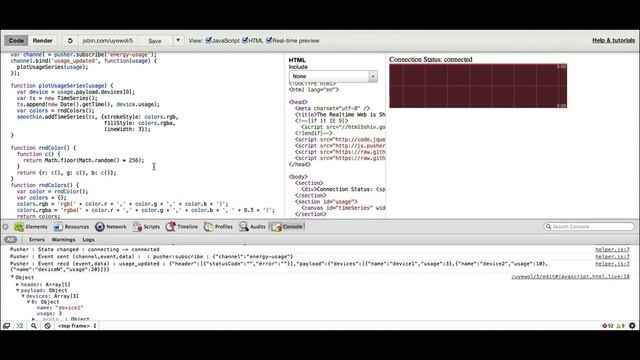The width and height of the screenshot is (640, 360).
Task: Click the 'function rndColors() {' code line
Action: click(45, 185)
